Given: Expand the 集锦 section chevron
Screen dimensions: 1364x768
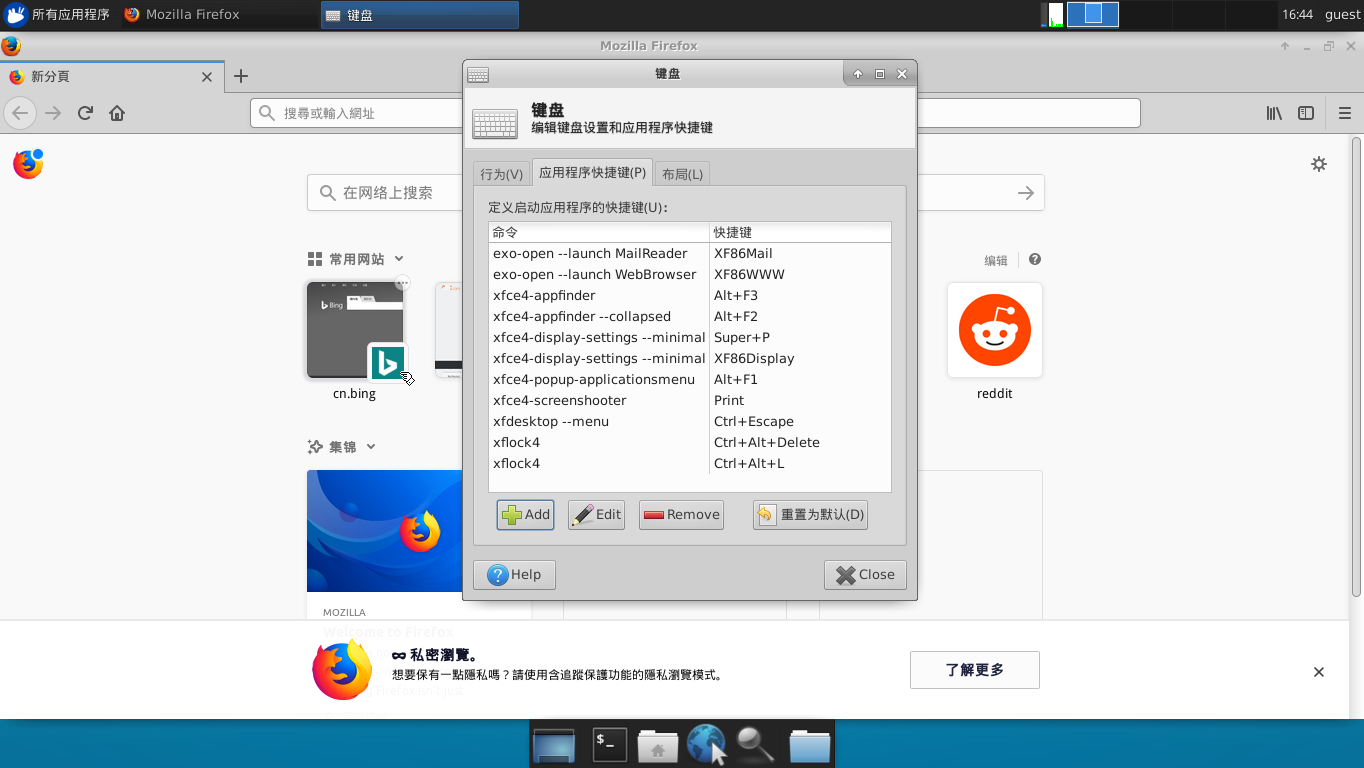Looking at the screenshot, I should (371, 447).
